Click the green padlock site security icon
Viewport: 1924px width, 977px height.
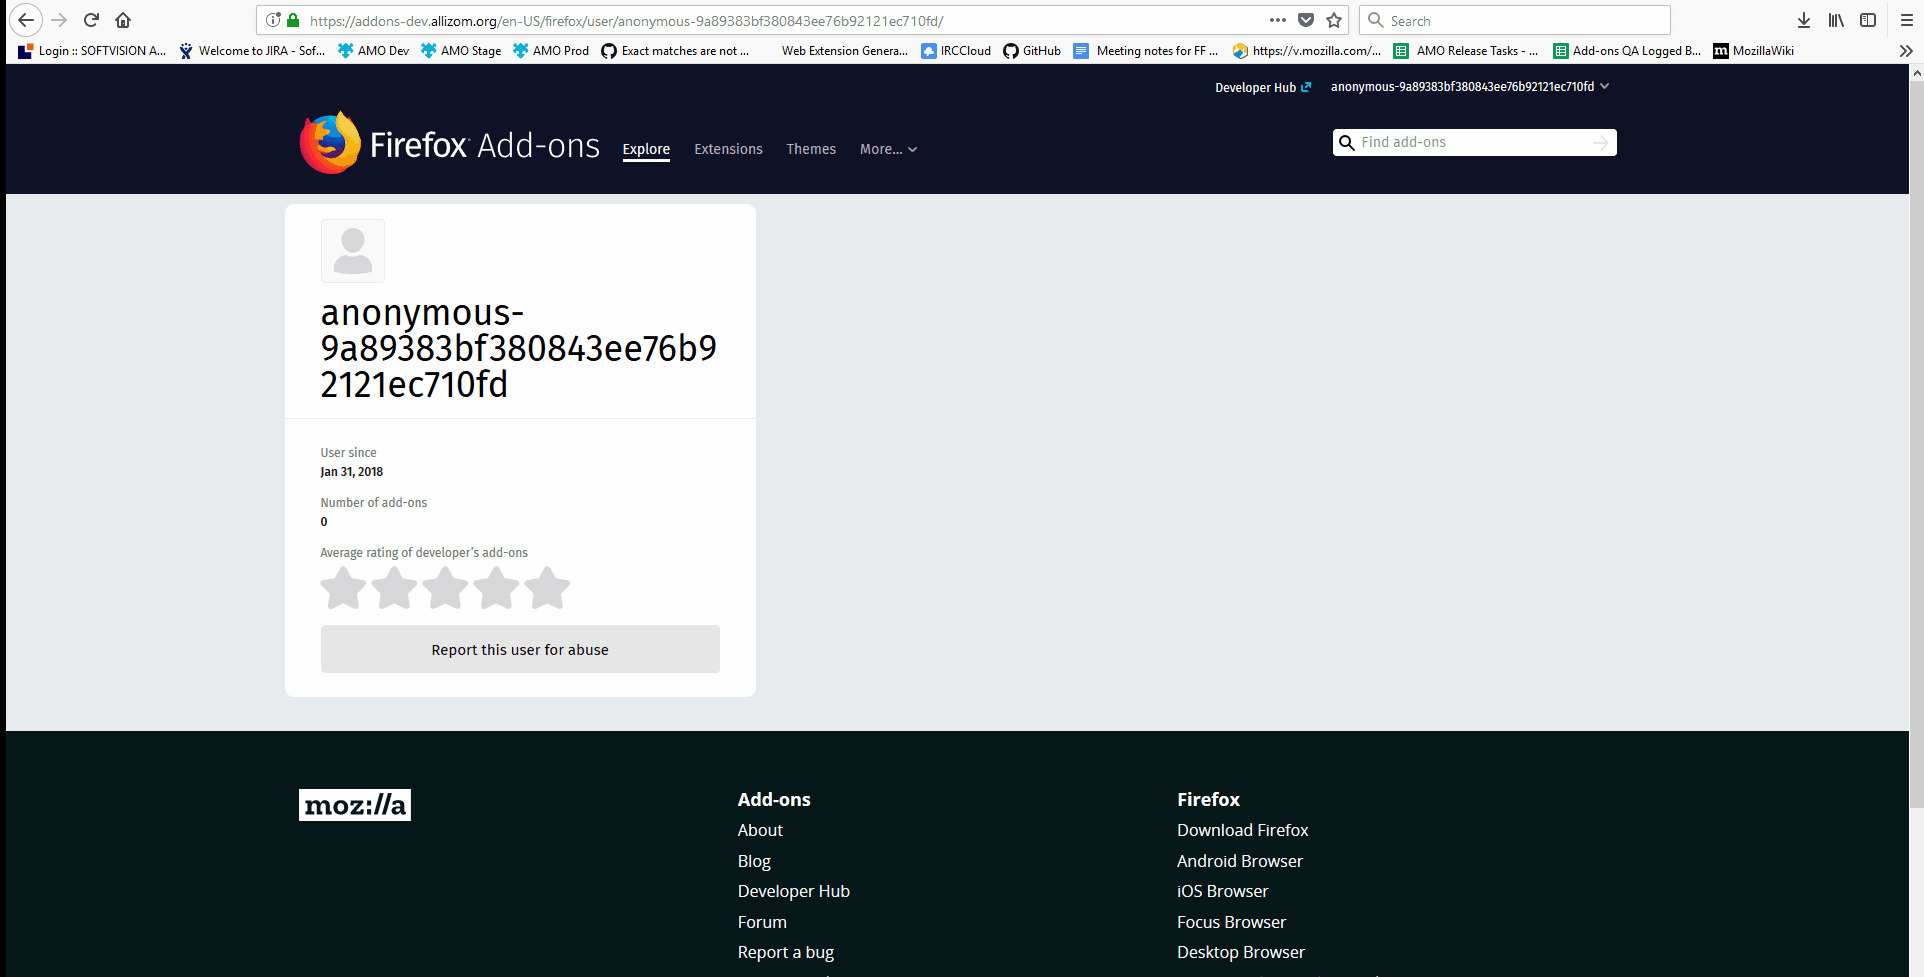(x=293, y=20)
